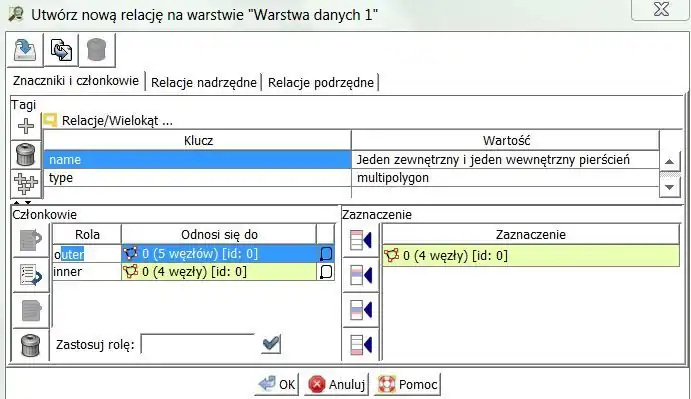Click the tag table scroll up arrow

[669, 161]
